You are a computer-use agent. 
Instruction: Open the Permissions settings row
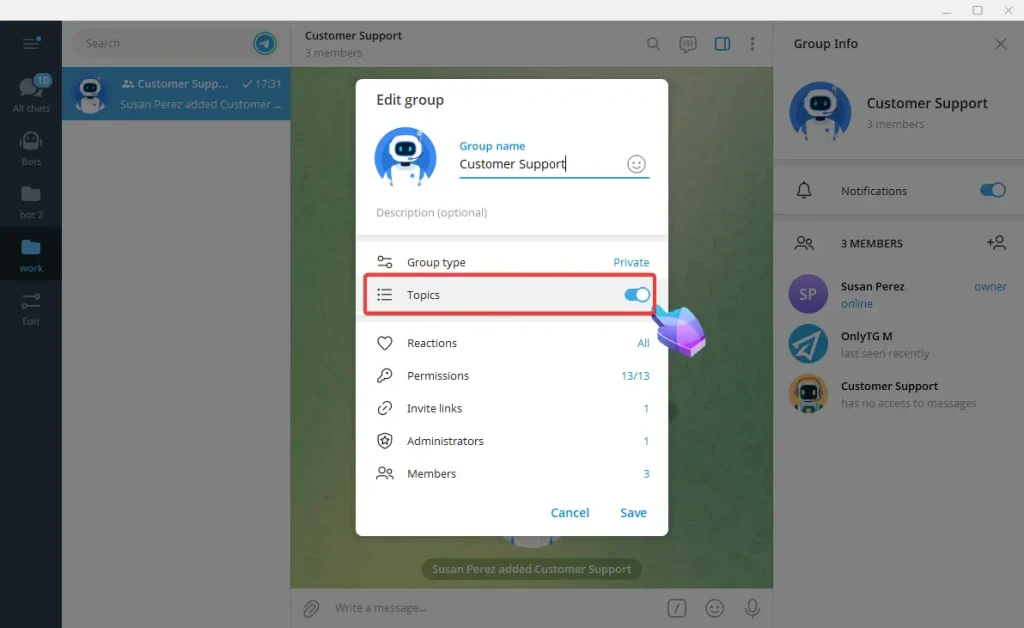click(x=512, y=376)
